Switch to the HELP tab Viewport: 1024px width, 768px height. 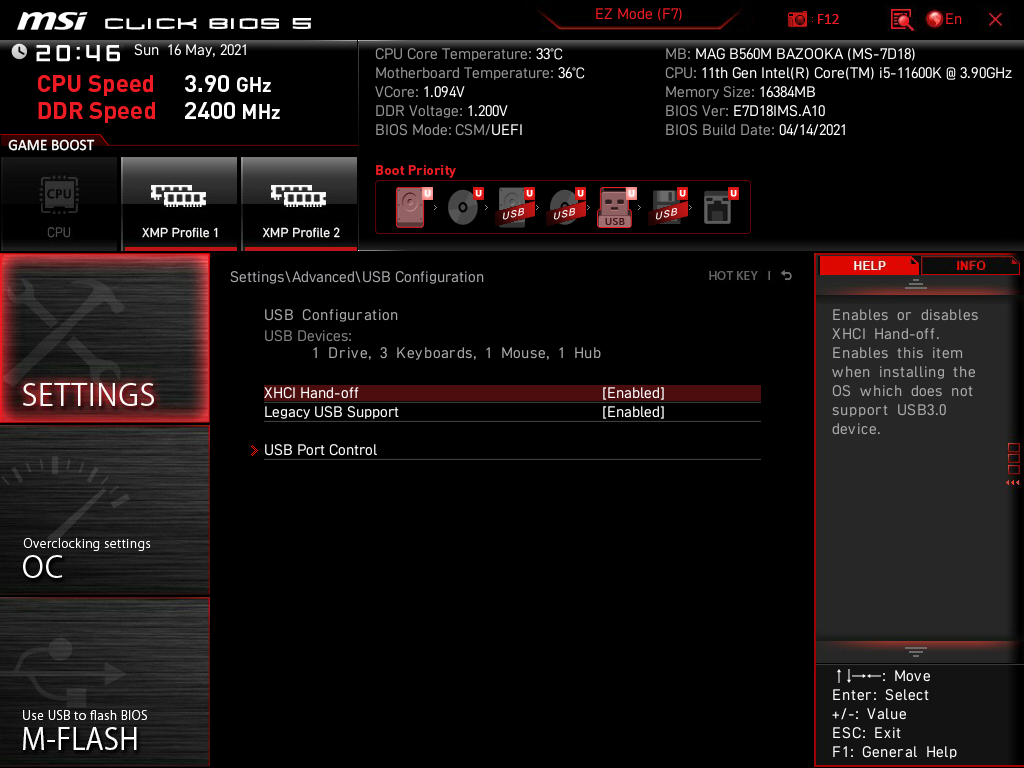tap(869, 266)
